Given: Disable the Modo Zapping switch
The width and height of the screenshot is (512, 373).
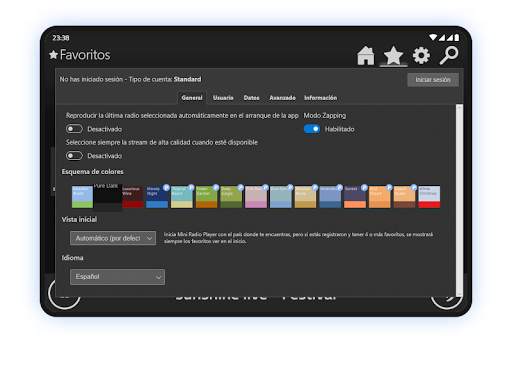Looking at the screenshot, I should click(312, 129).
